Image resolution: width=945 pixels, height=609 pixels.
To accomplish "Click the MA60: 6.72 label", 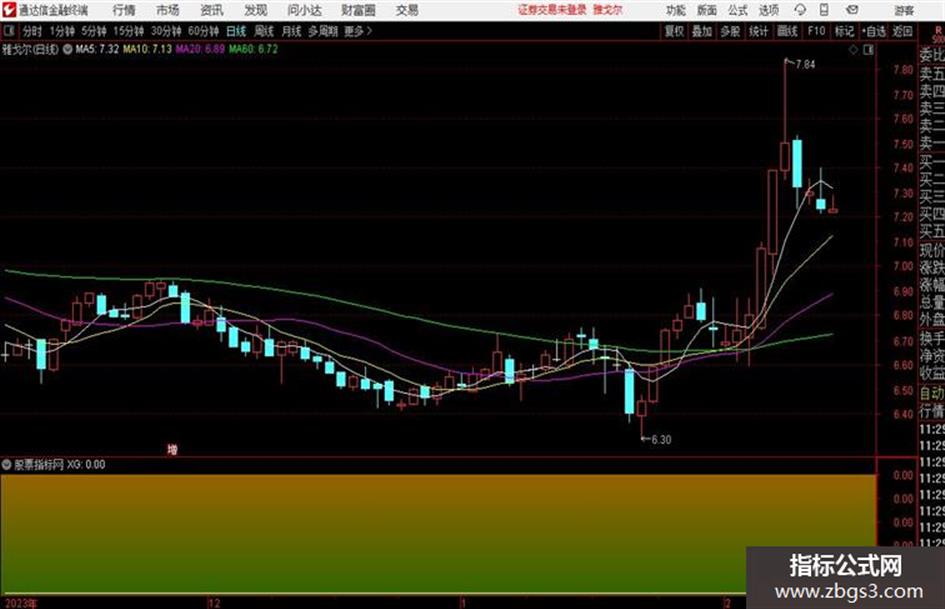I will (x=253, y=49).
